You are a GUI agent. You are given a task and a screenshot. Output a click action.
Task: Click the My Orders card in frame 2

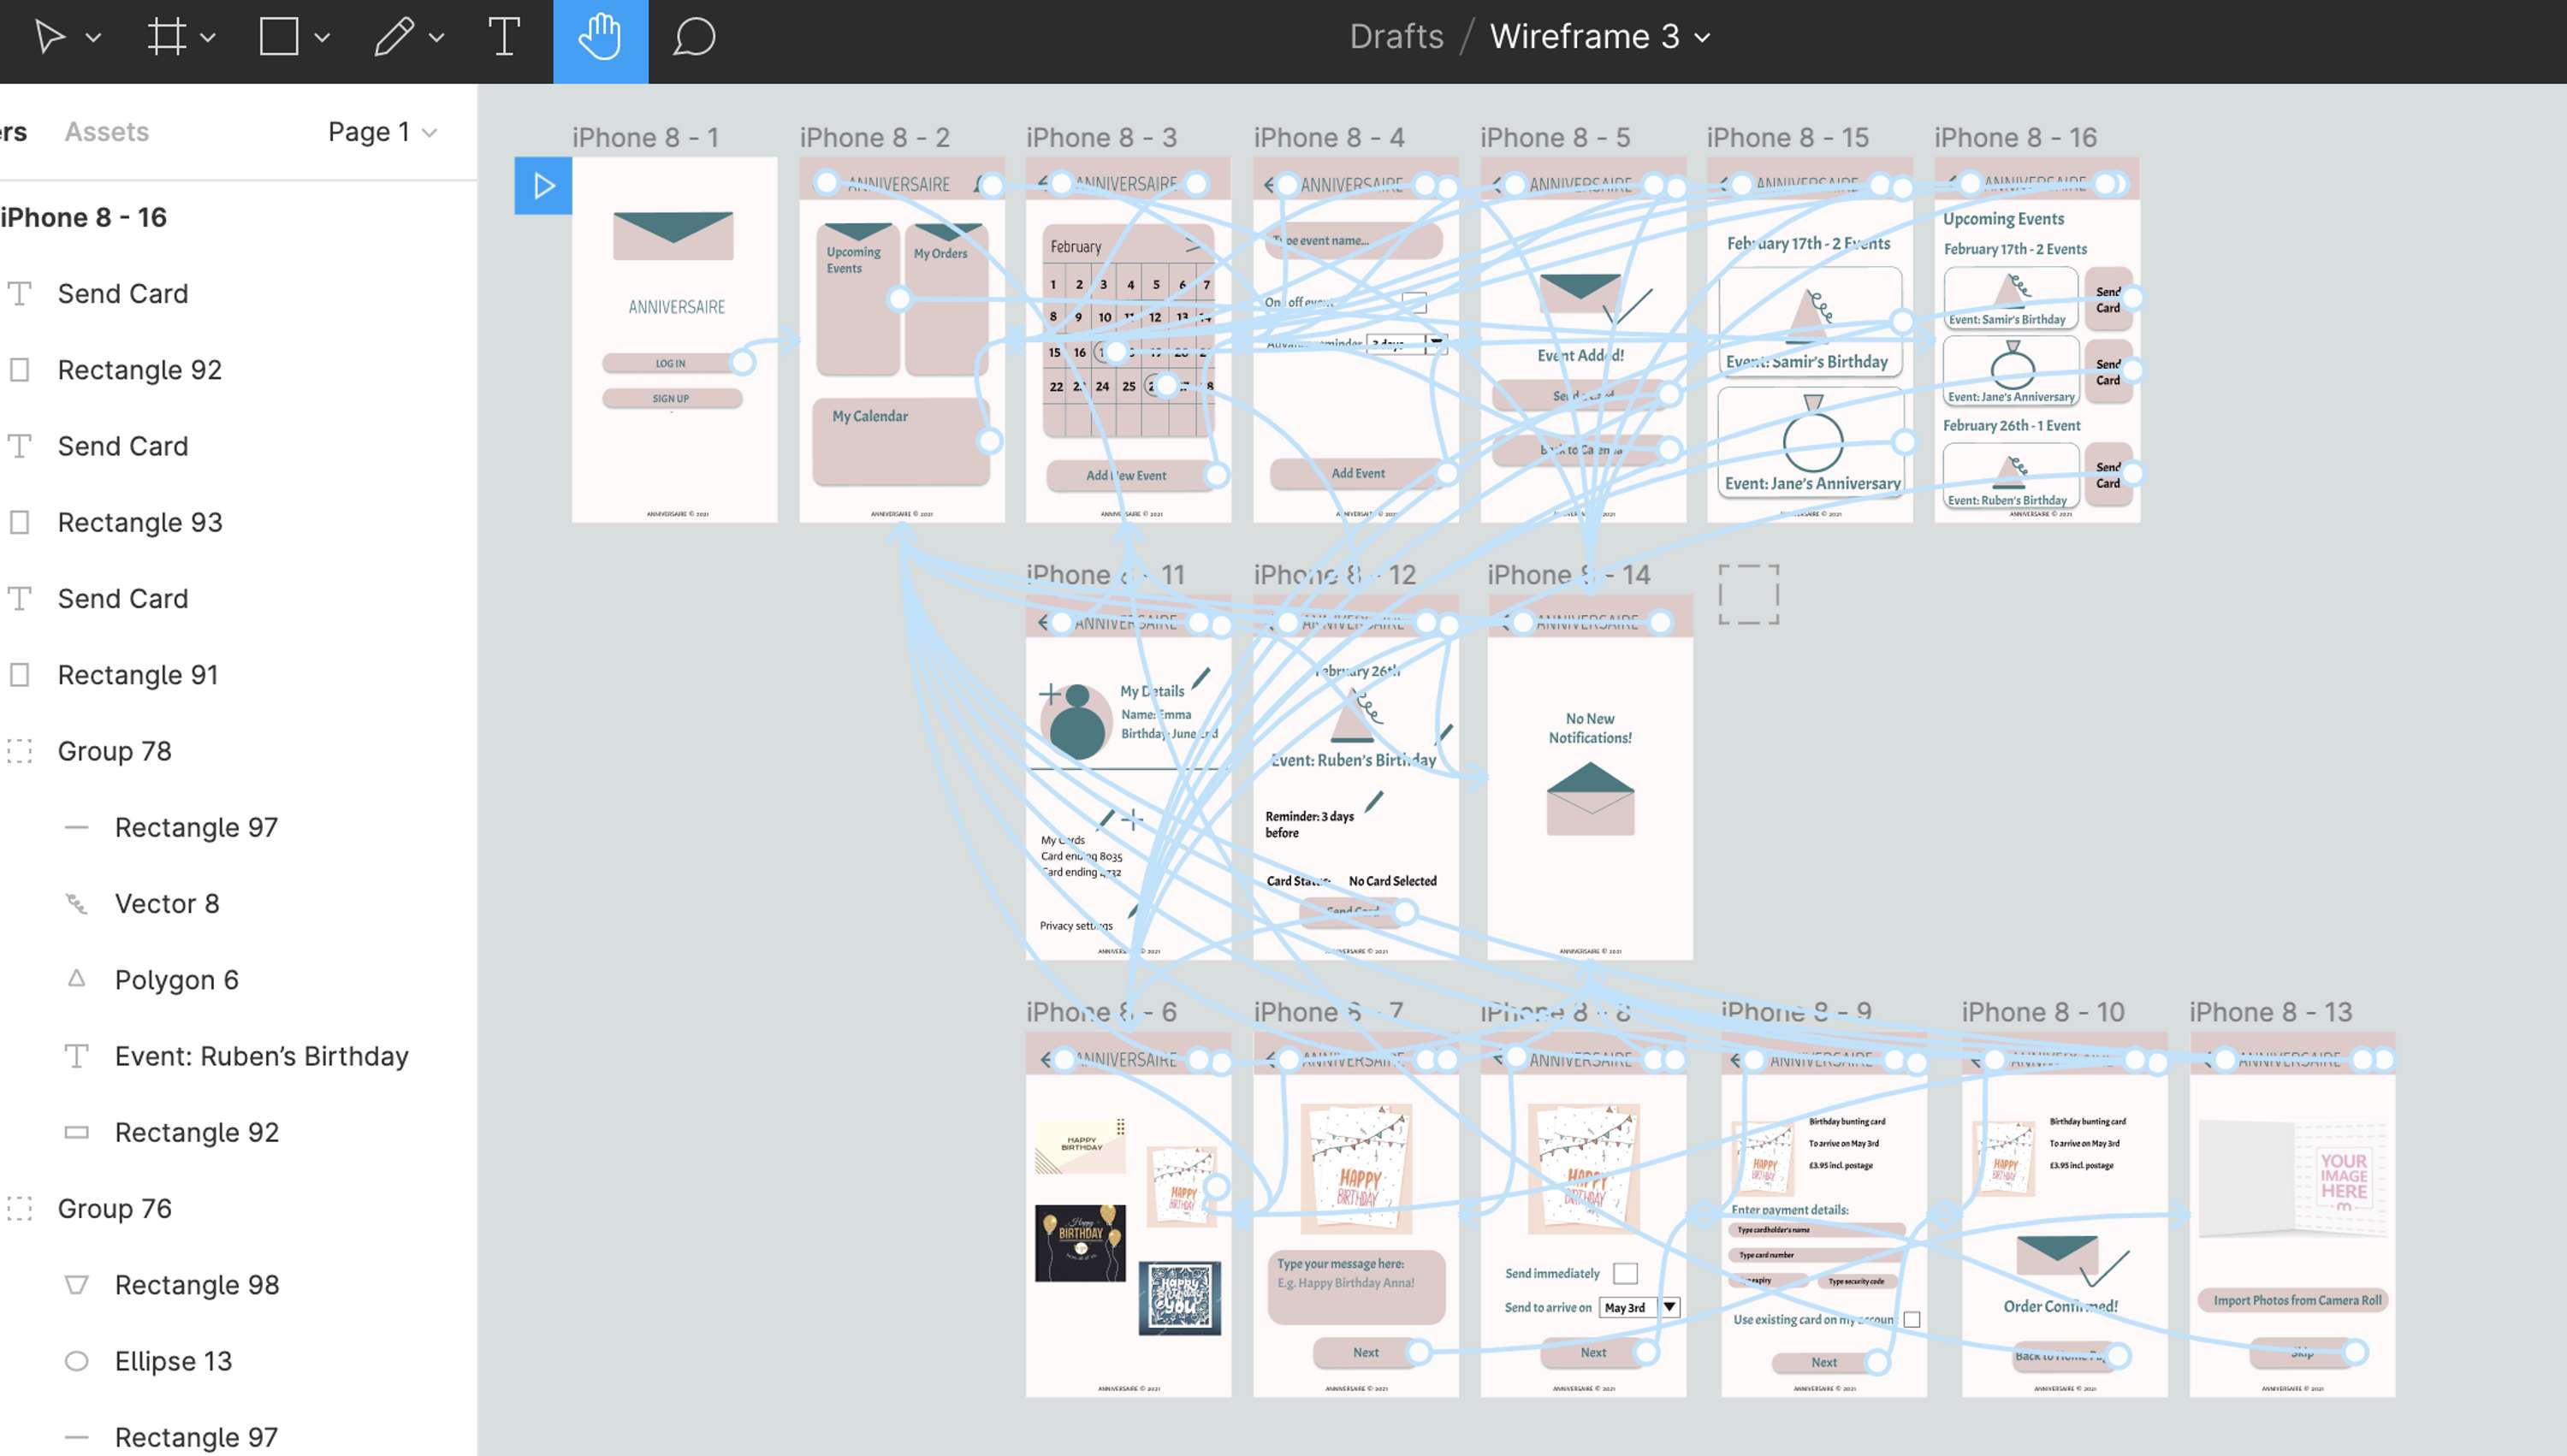[x=946, y=300]
